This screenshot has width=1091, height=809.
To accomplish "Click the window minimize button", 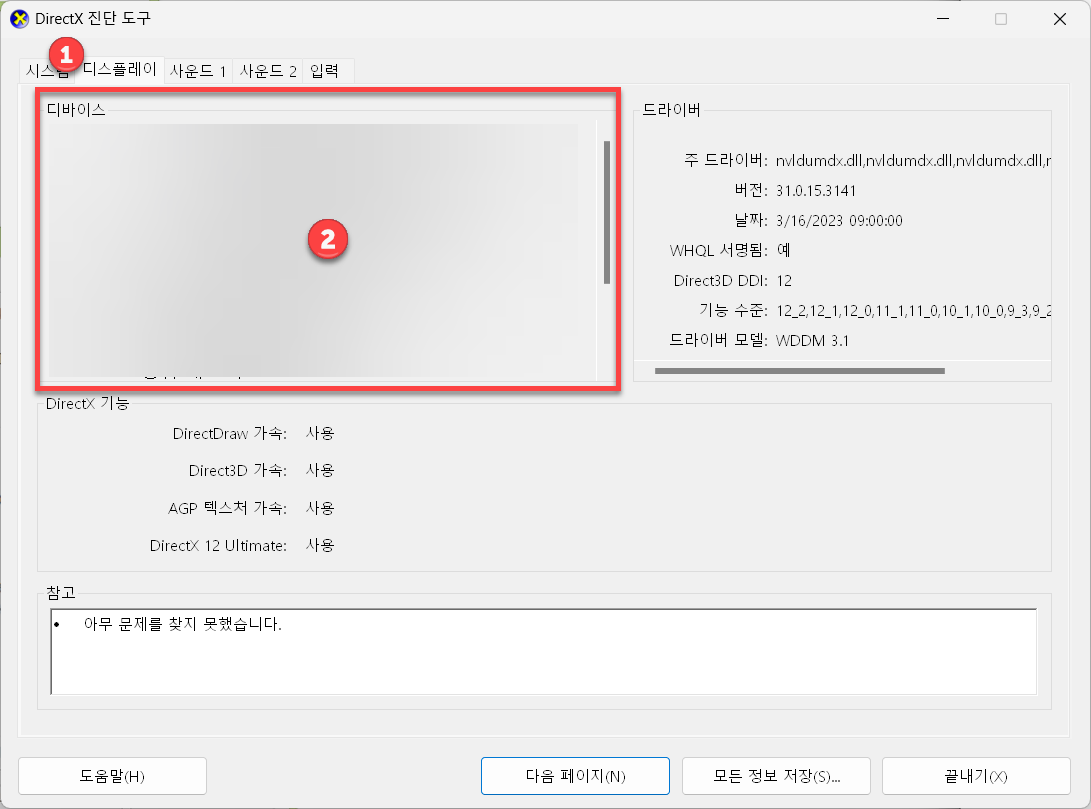I will (x=942, y=18).
